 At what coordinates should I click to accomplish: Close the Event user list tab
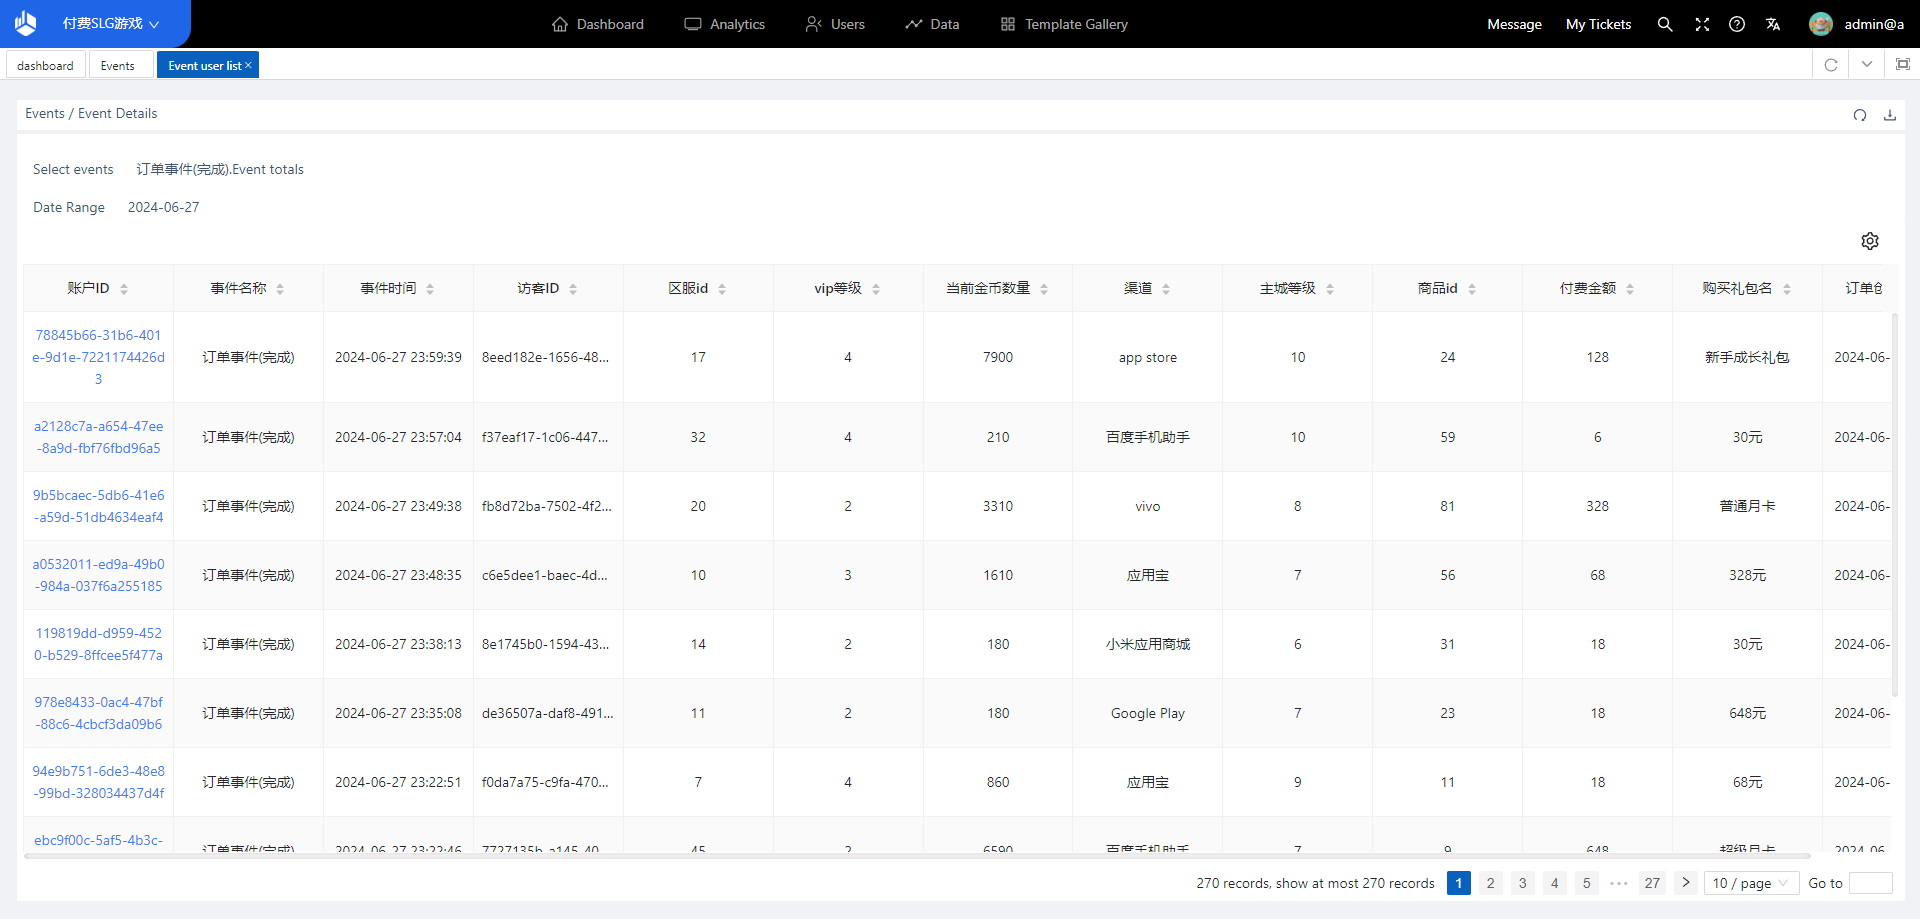[x=248, y=65]
